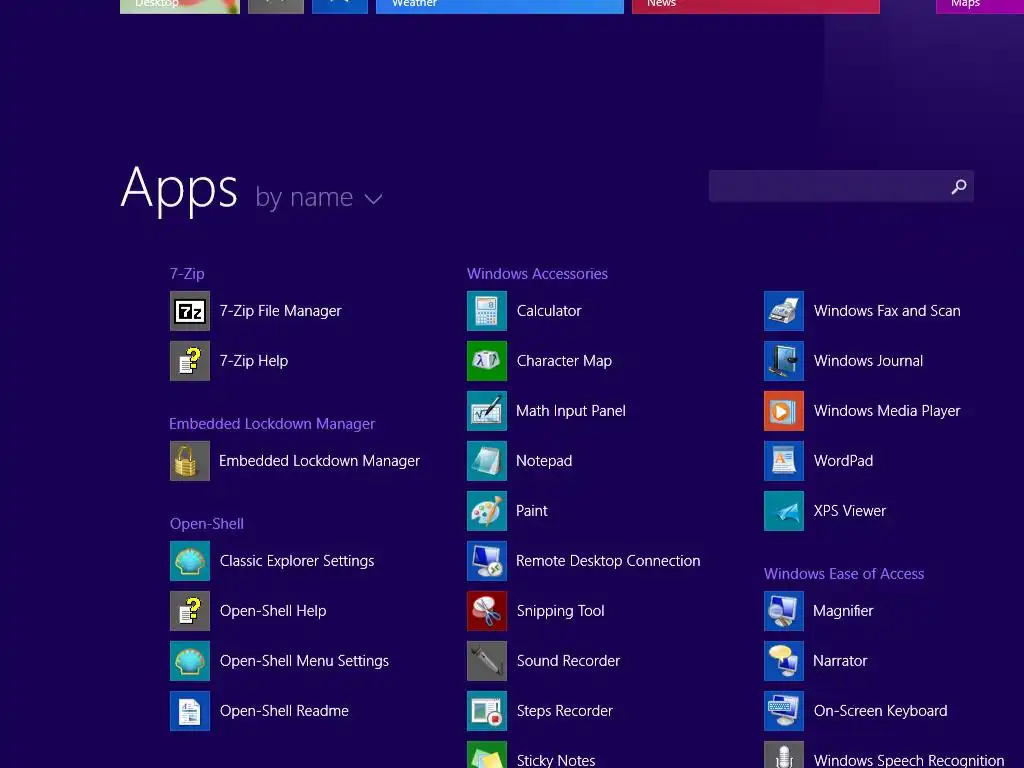Open Classic Explorer Settings shell icon

point(190,560)
